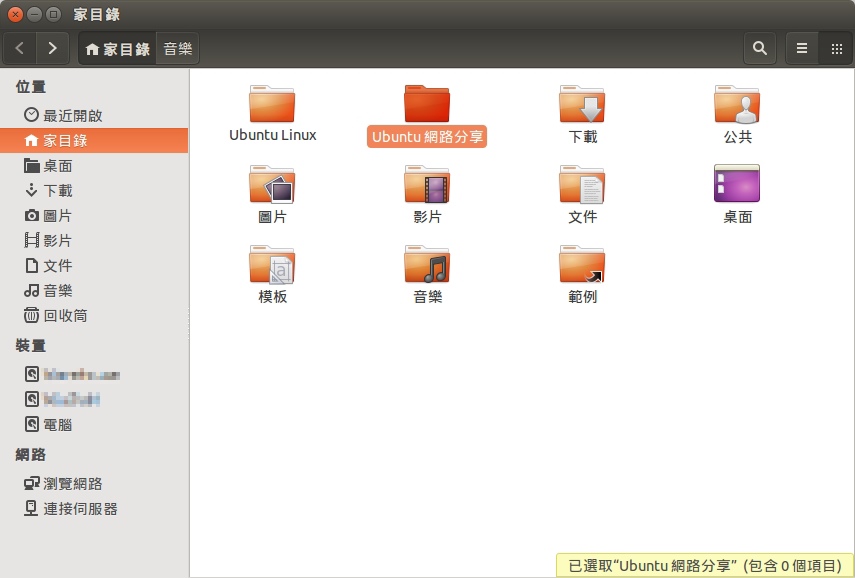Select the 下載 folder with arrow icon
Screen dimensions: 855x578
point(582,104)
